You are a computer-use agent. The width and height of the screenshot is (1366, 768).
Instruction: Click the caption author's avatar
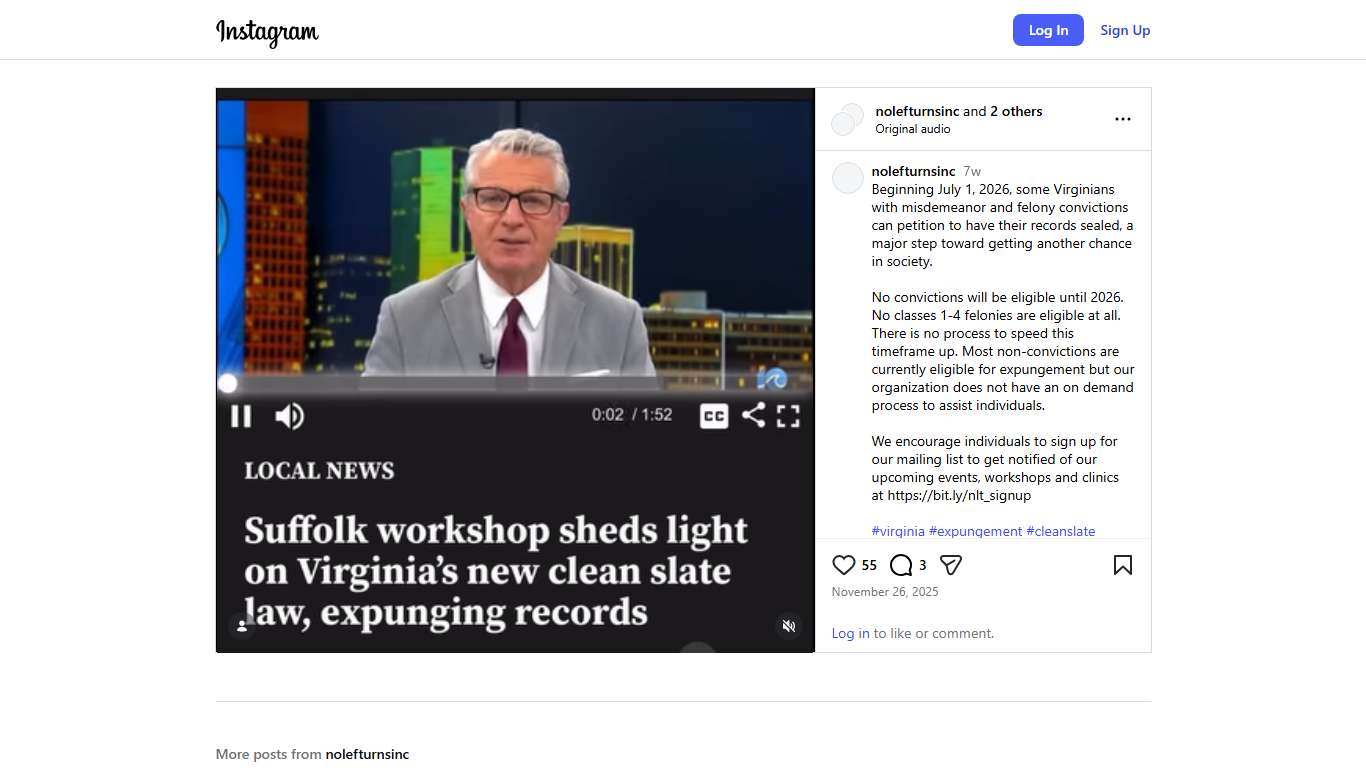pos(848,178)
